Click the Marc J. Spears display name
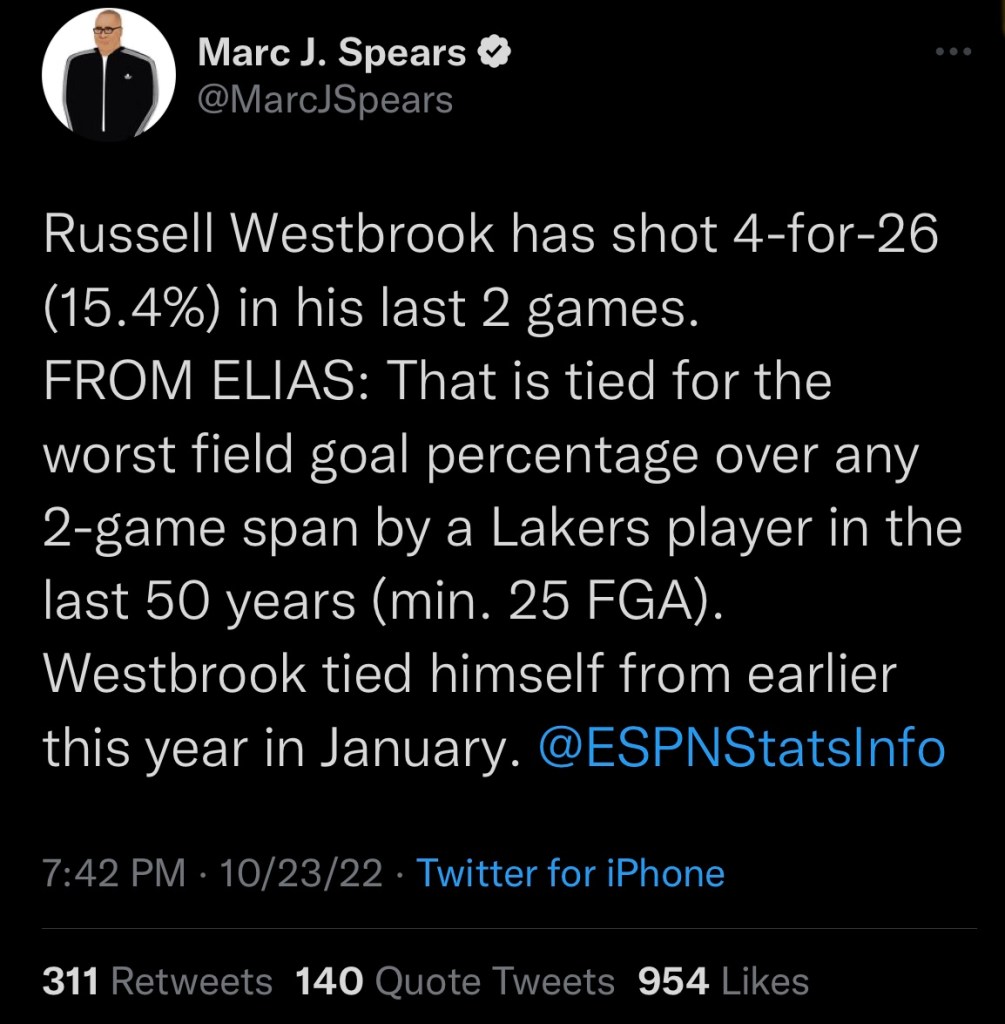The height and width of the screenshot is (1024, 1005). pyautogui.click(x=333, y=54)
